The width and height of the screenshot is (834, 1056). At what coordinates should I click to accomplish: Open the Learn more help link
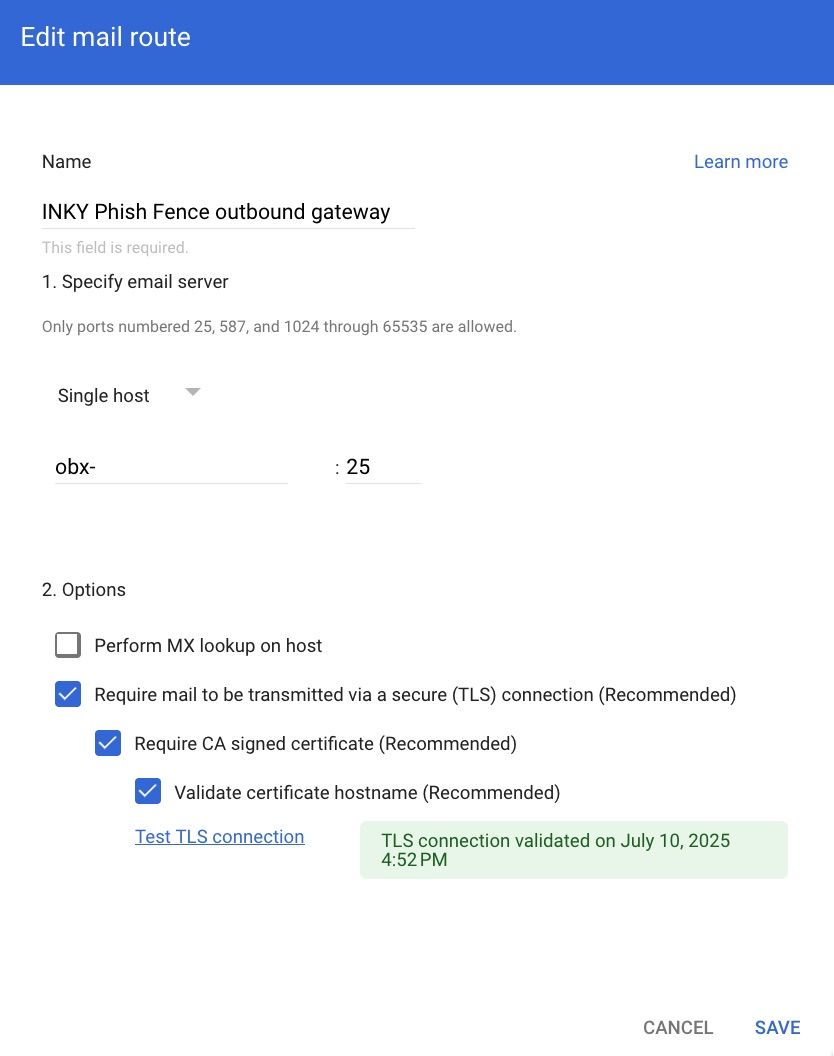coord(740,162)
